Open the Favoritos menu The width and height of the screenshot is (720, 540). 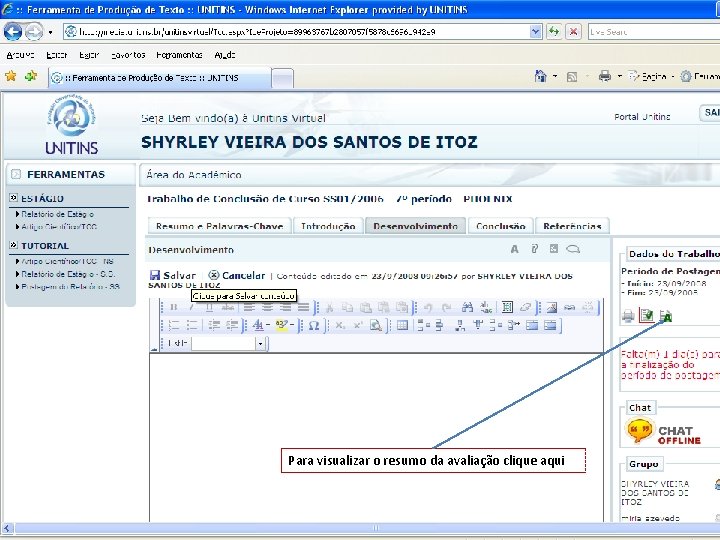point(128,55)
